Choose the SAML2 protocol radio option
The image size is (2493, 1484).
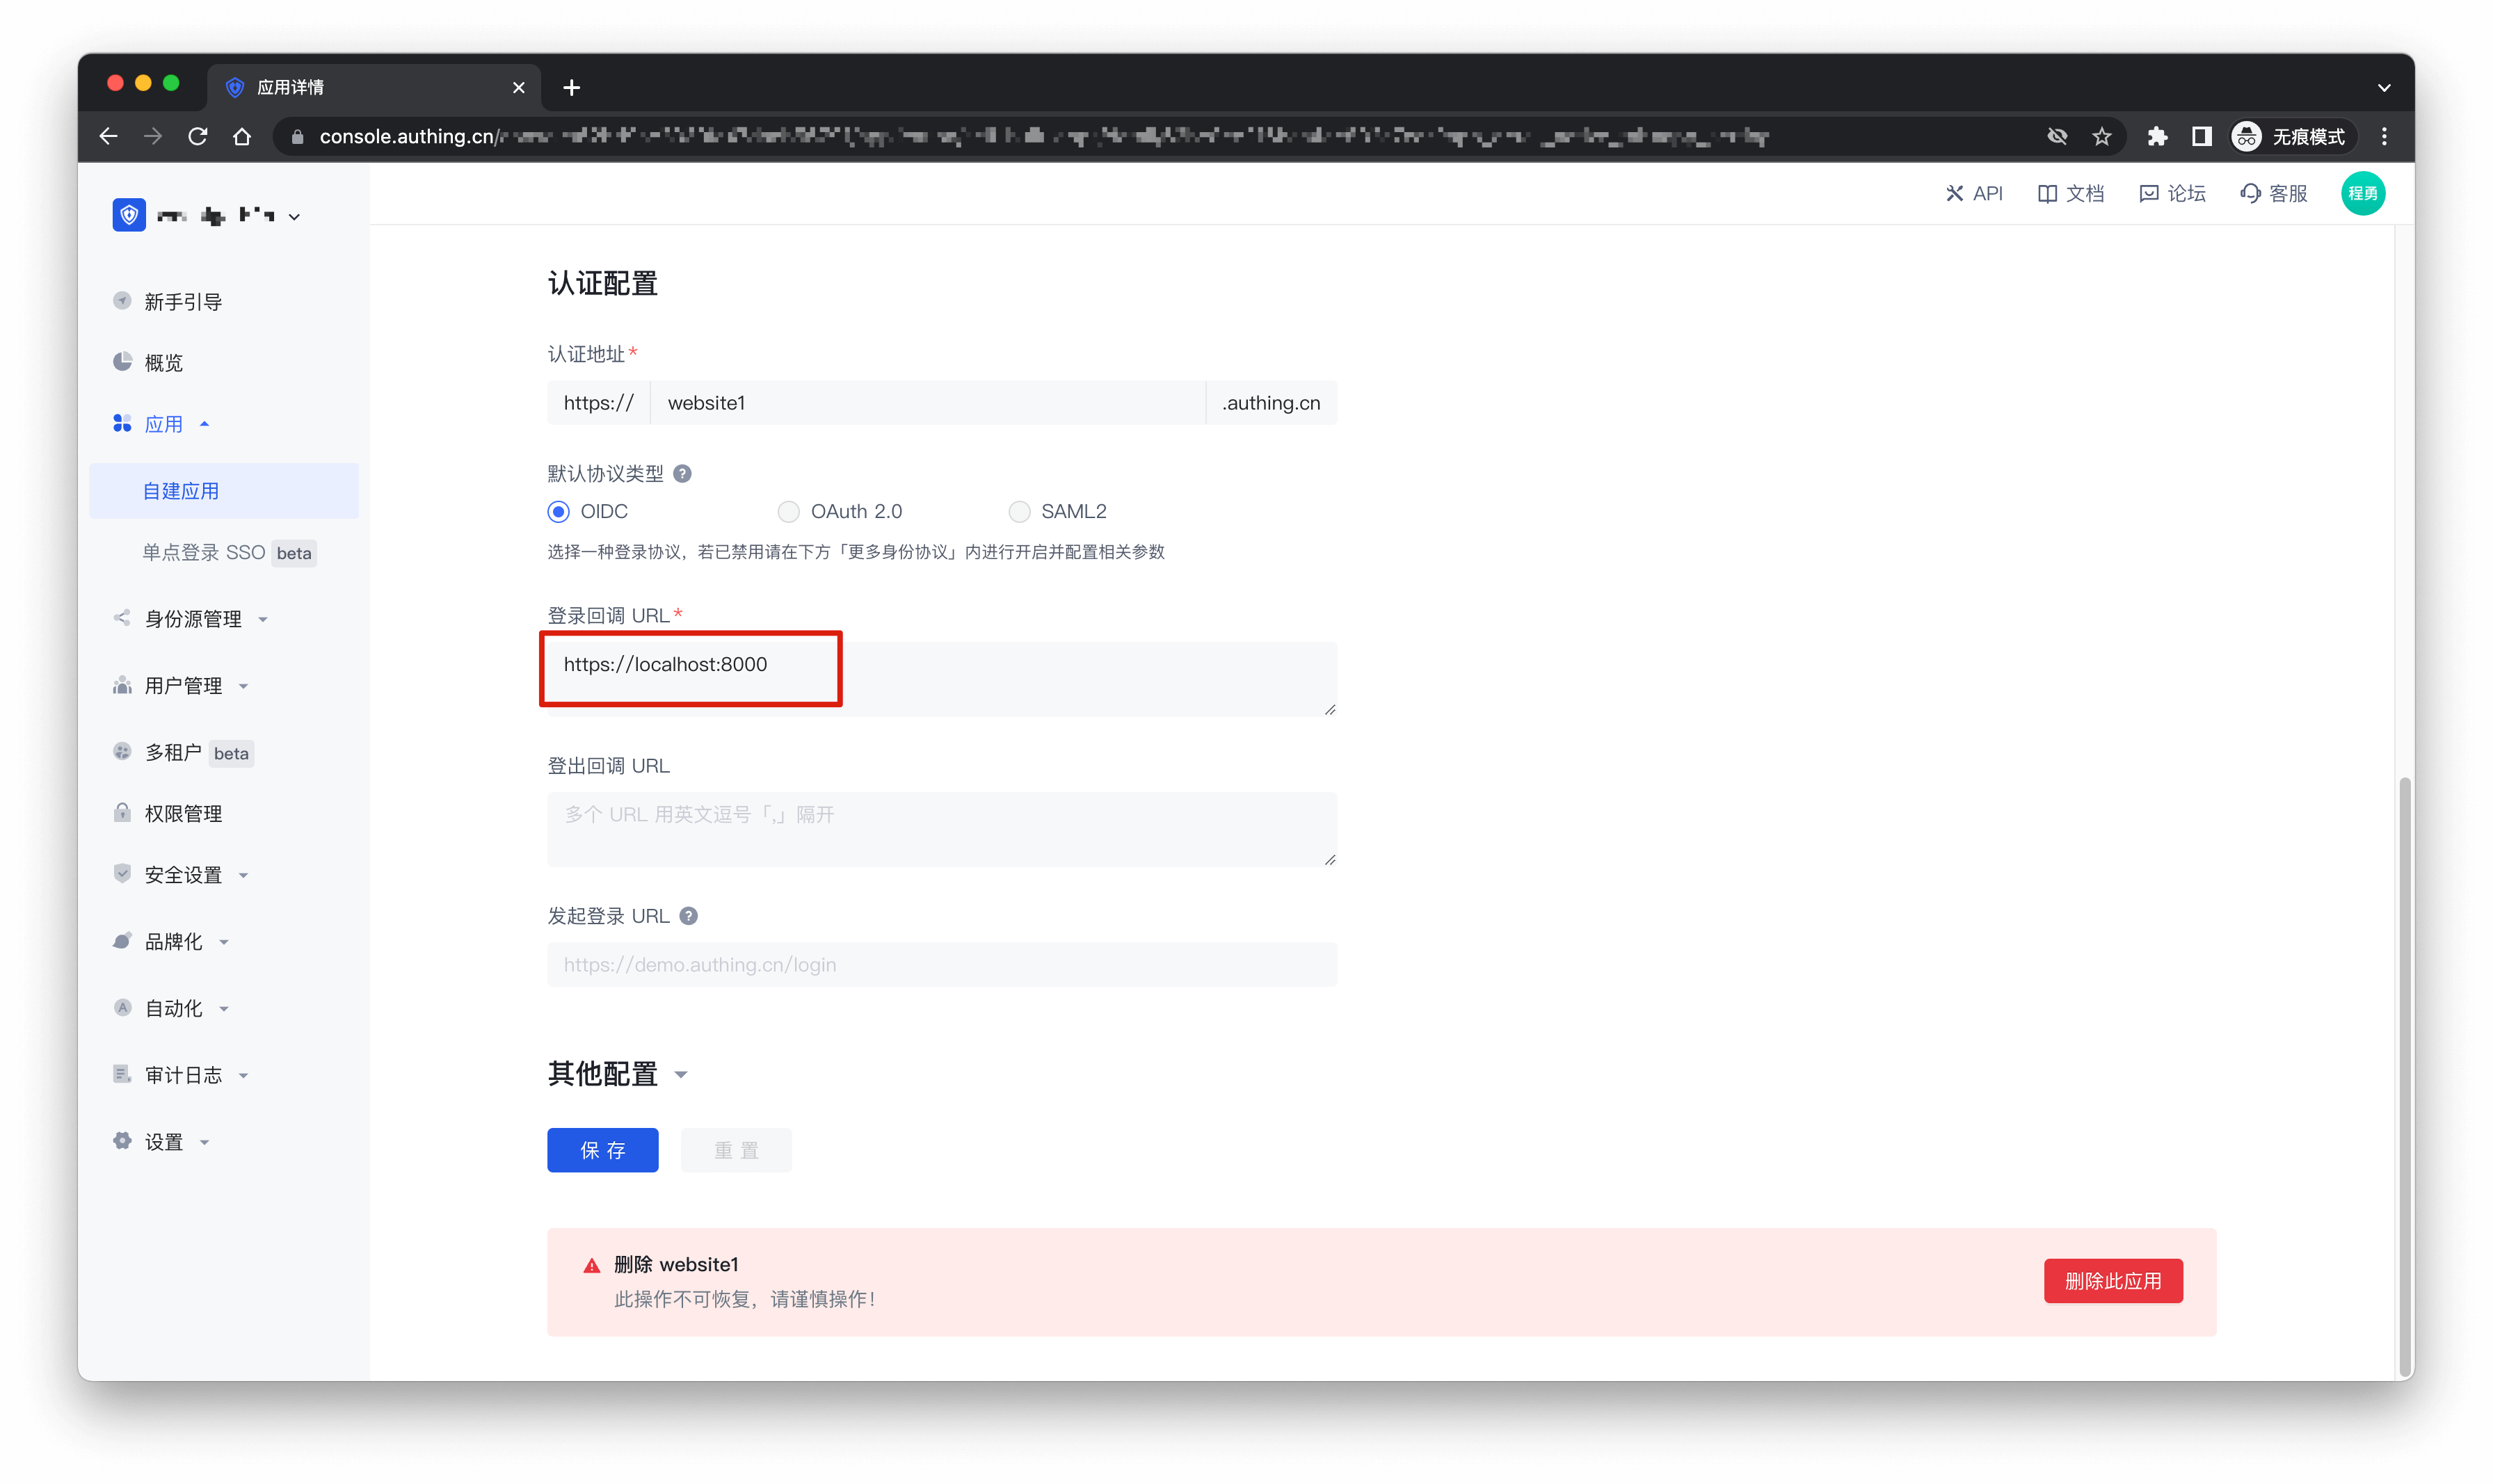point(1019,512)
